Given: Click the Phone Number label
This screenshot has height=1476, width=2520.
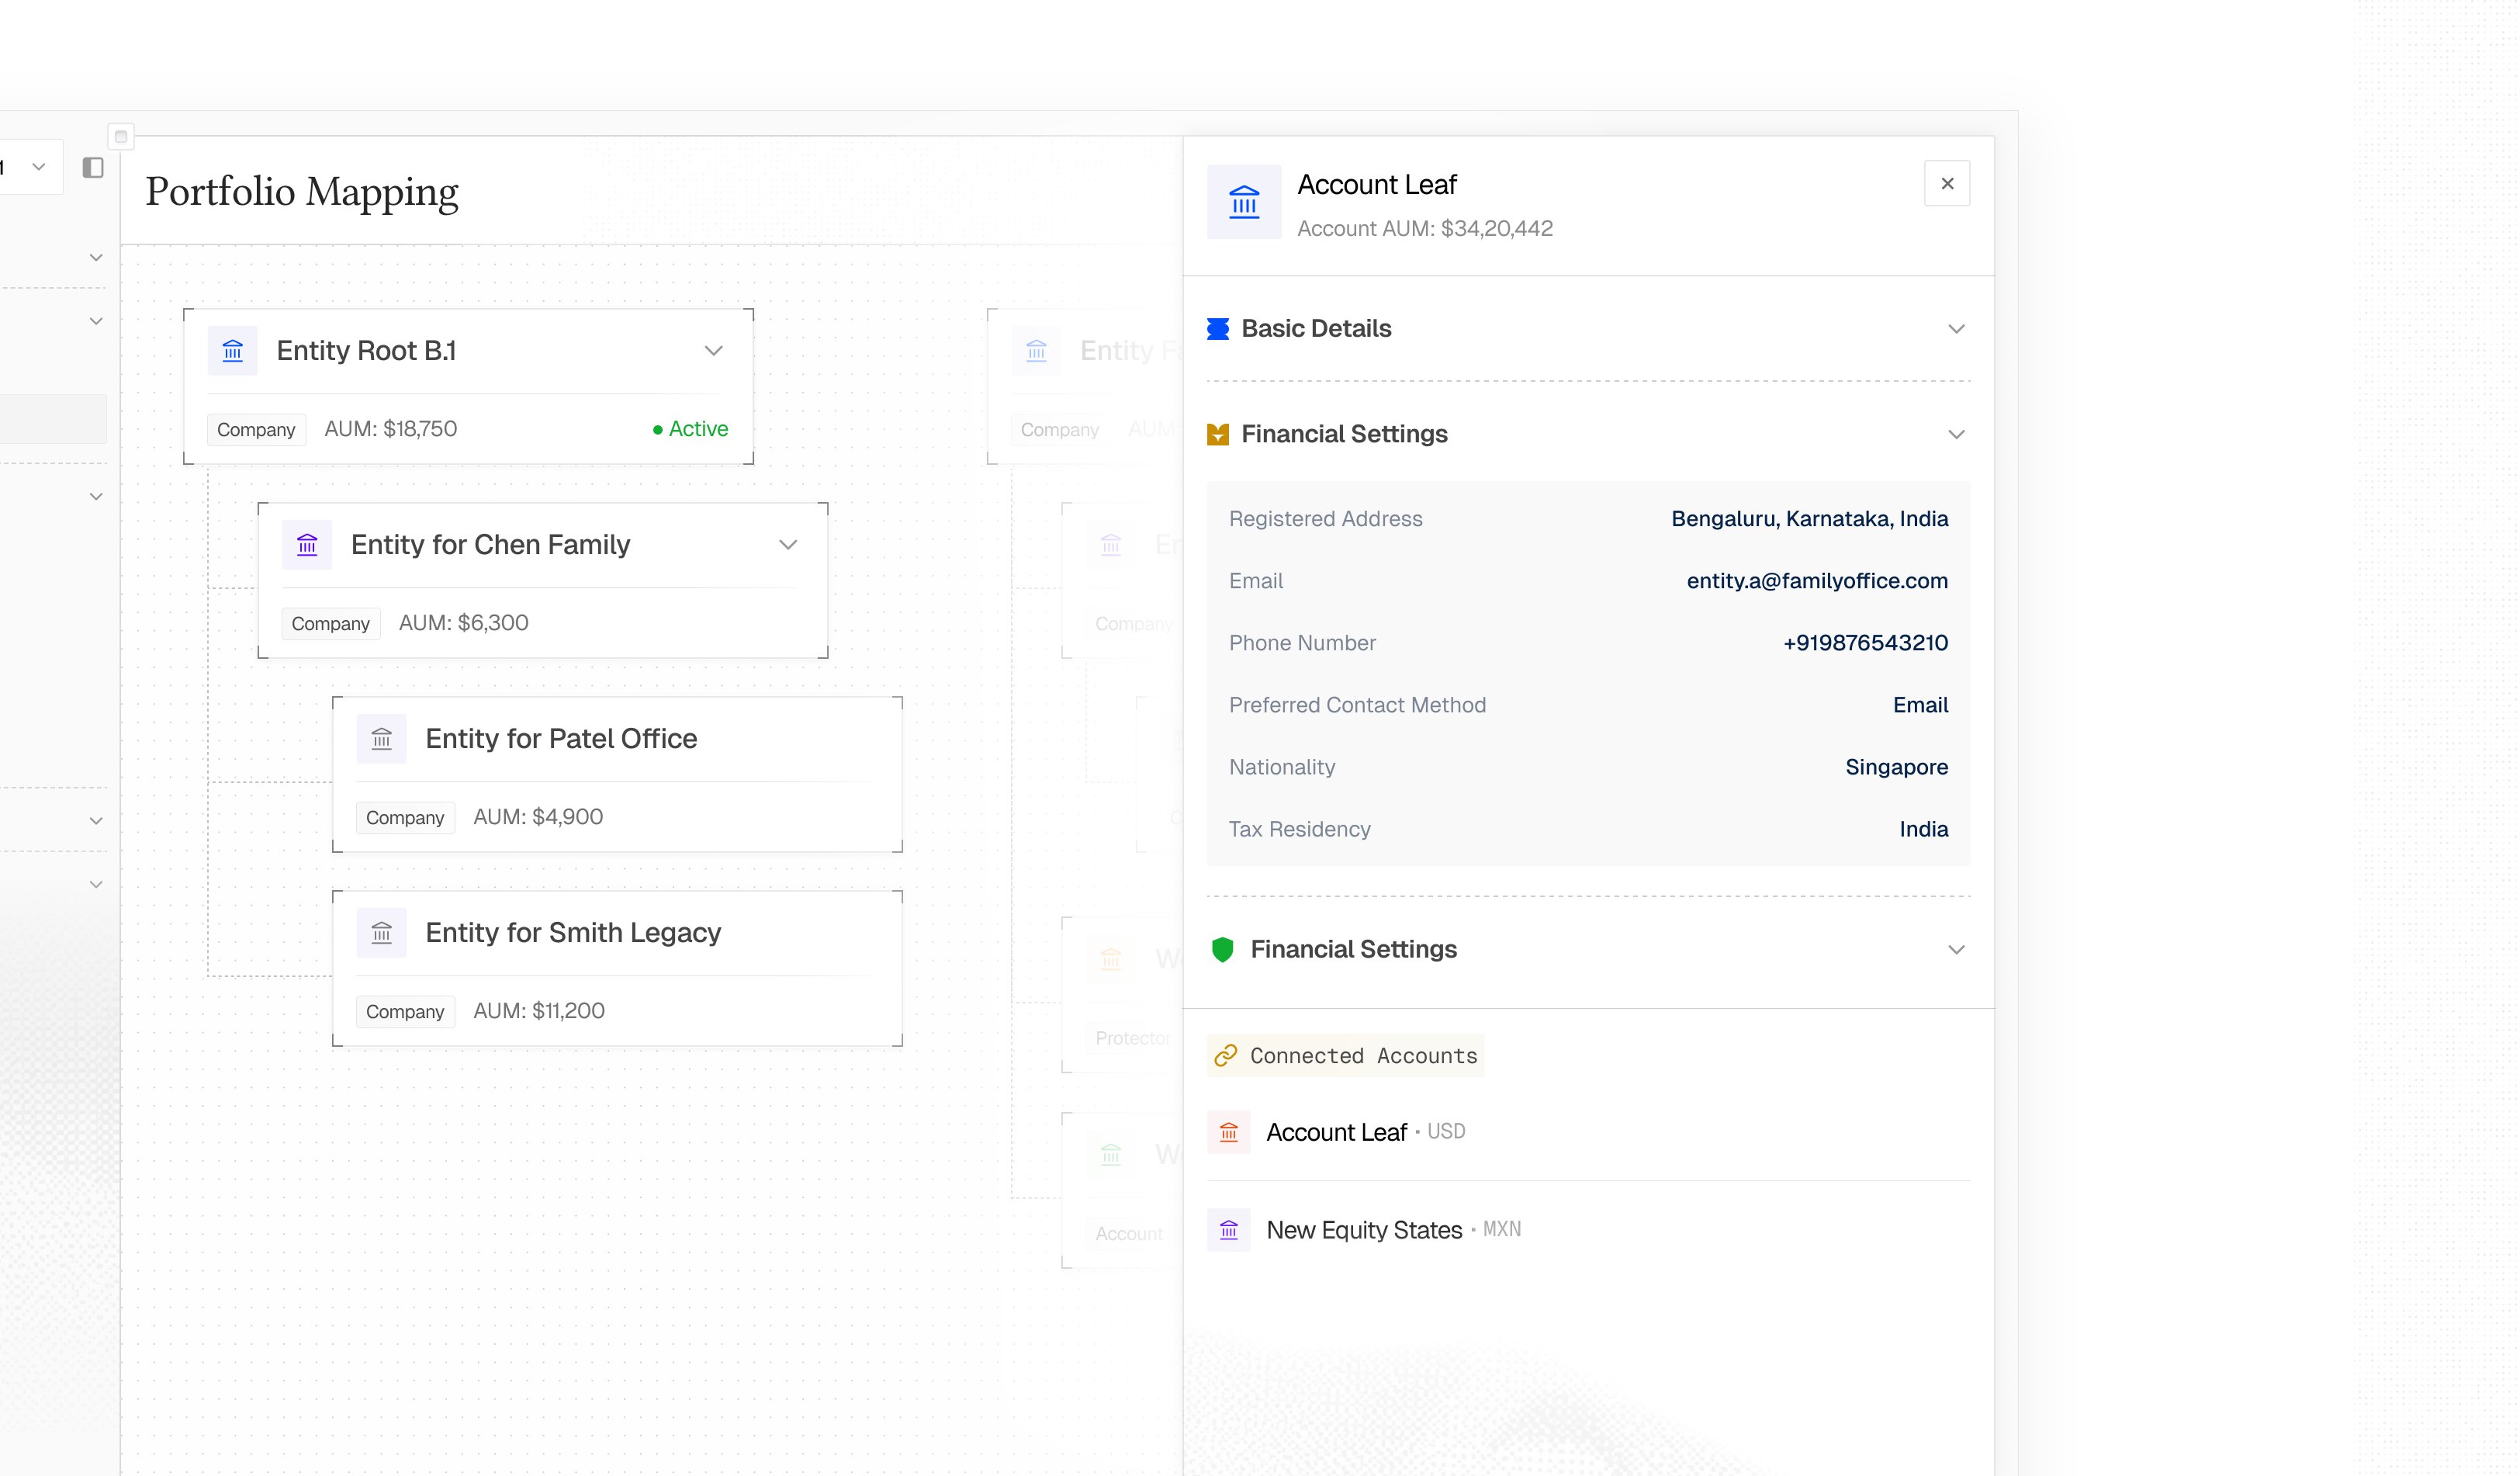Looking at the screenshot, I should (x=1302, y=643).
